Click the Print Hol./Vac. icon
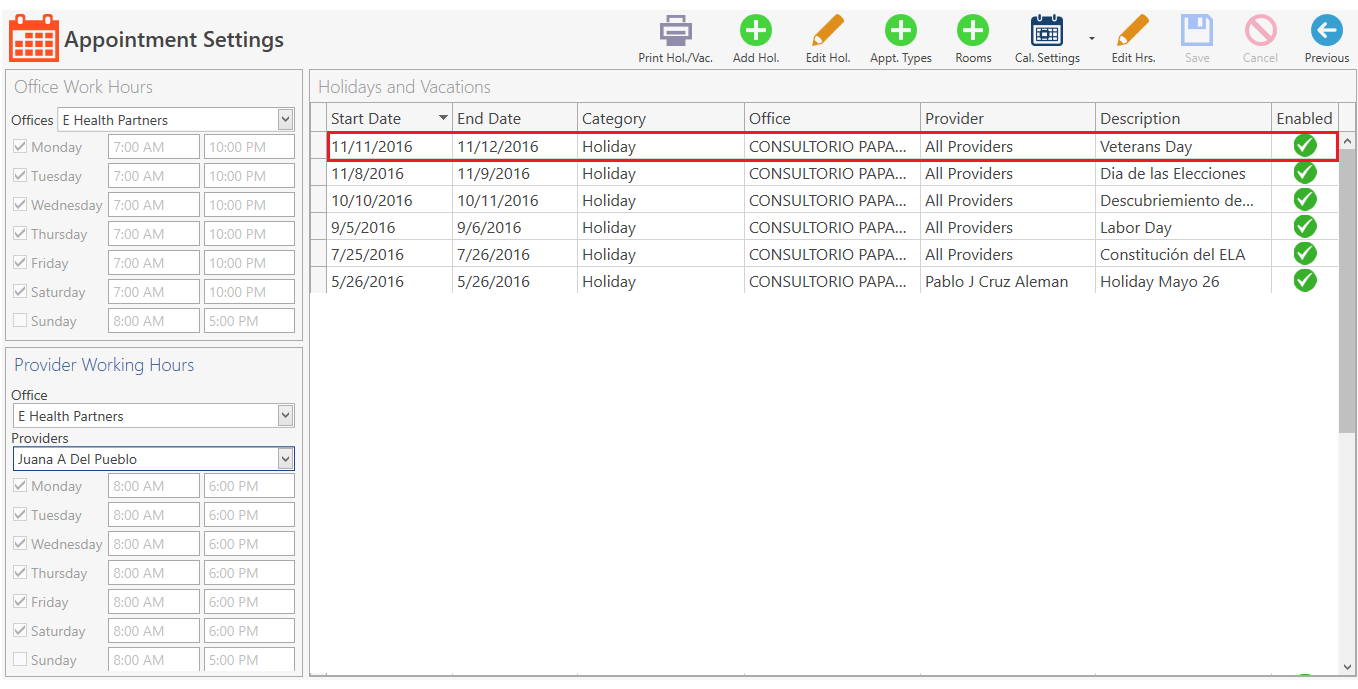The height and width of the screenshot is (689, 1358). point(675,31)
